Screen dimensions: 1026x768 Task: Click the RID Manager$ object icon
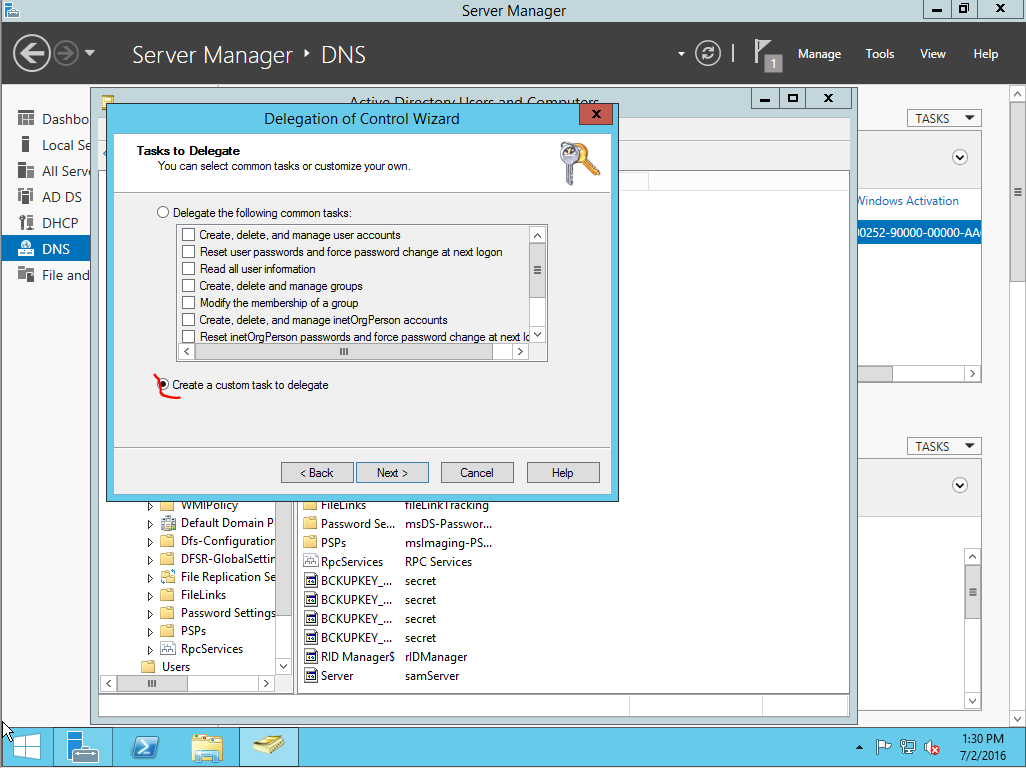click(311, 656)
